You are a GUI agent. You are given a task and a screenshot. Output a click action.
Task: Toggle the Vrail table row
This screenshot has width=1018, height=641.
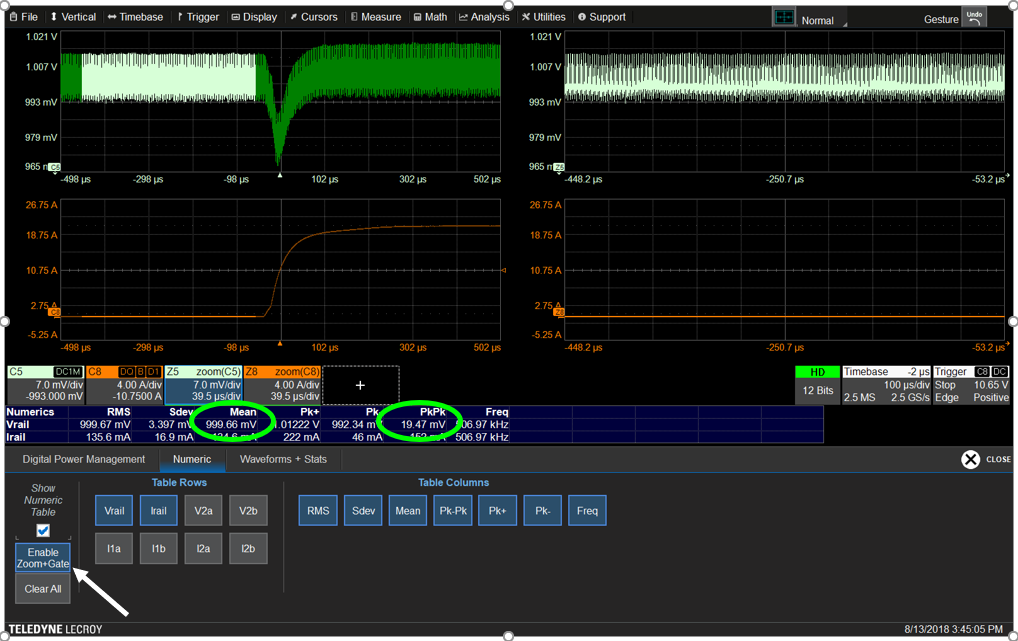pos(114,511)
